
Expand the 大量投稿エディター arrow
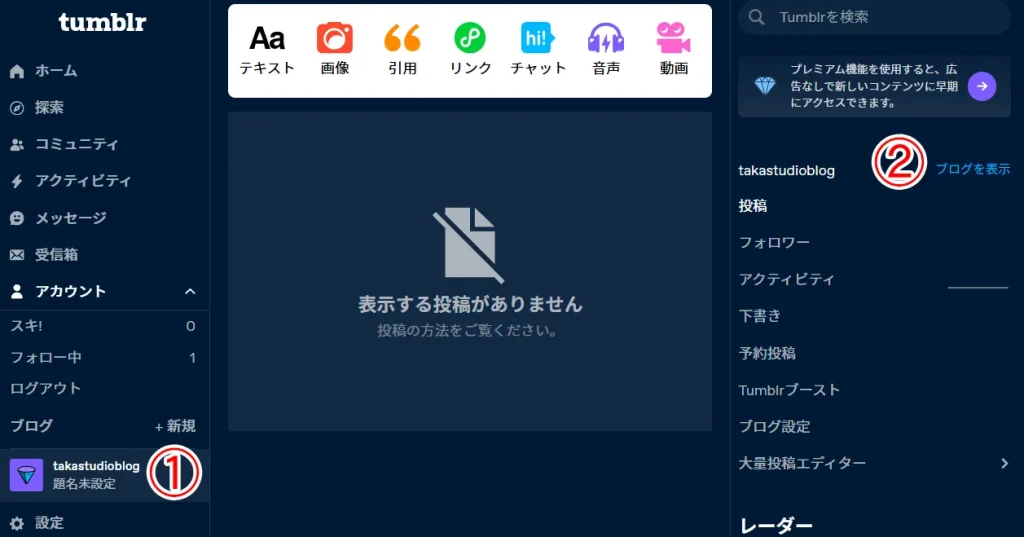click(x=1004, y=463)
